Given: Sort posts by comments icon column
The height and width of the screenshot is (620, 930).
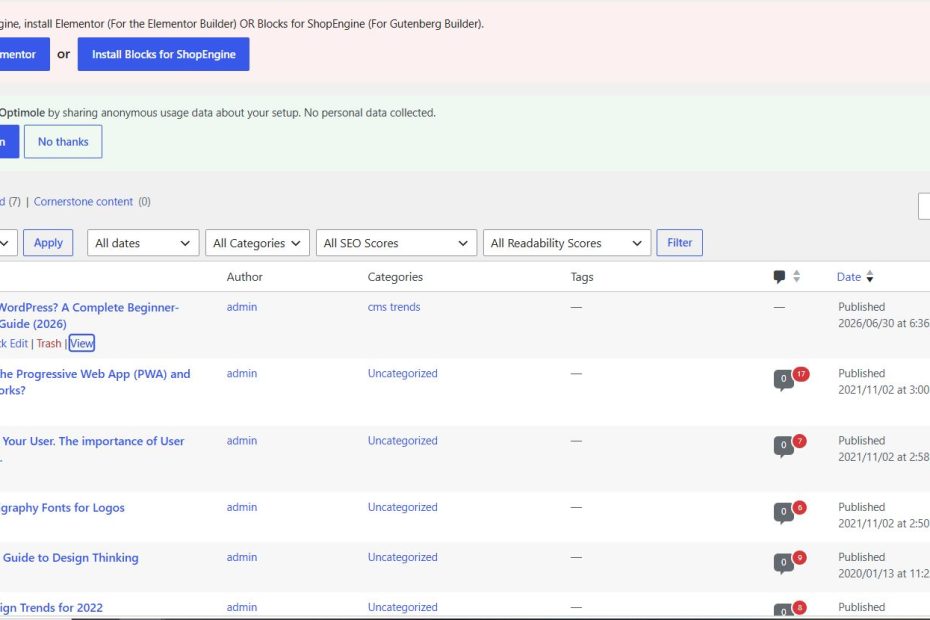Looking at the screenshot, I should point(779,276).
